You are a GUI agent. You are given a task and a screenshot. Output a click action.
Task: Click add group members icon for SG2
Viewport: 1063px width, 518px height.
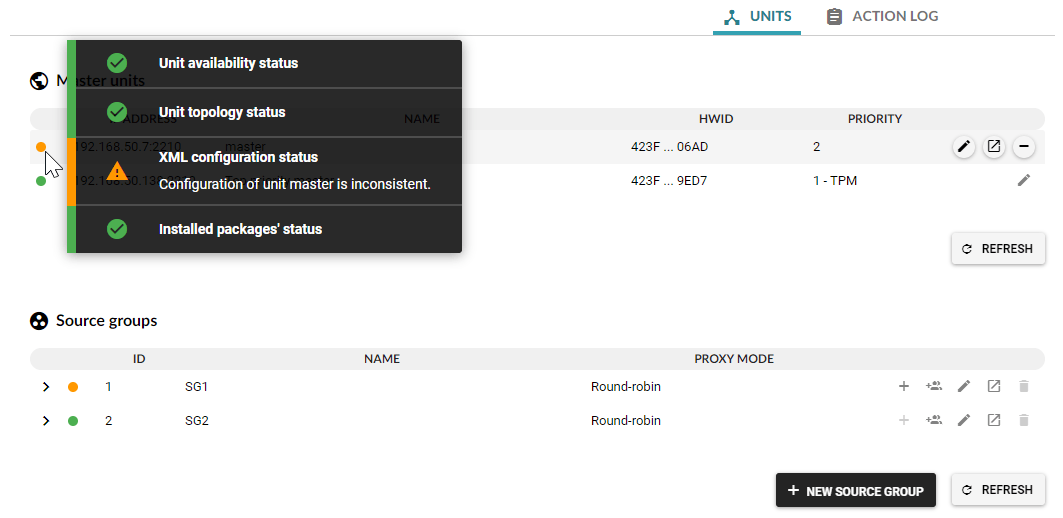(x=934, y=420)
